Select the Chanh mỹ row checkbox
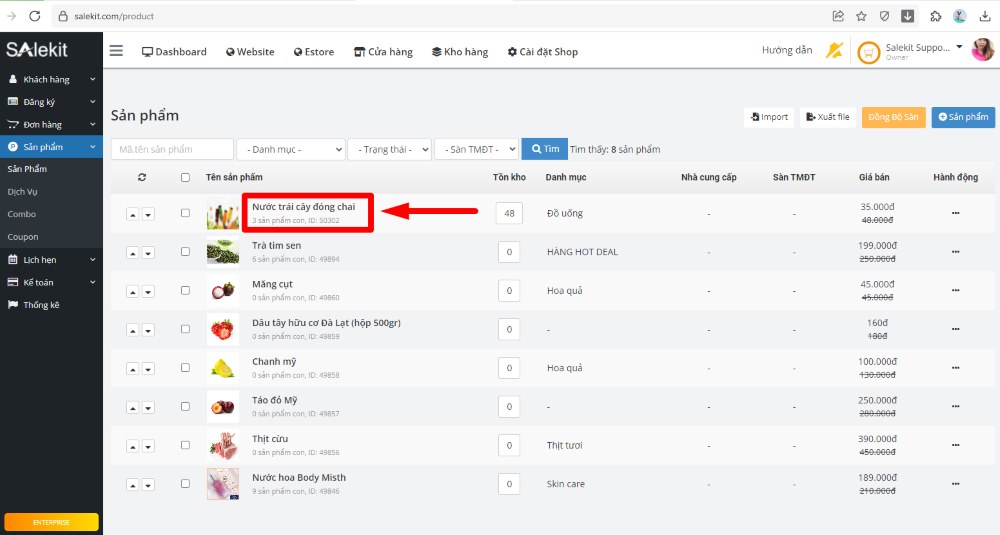 pos(185,368)
